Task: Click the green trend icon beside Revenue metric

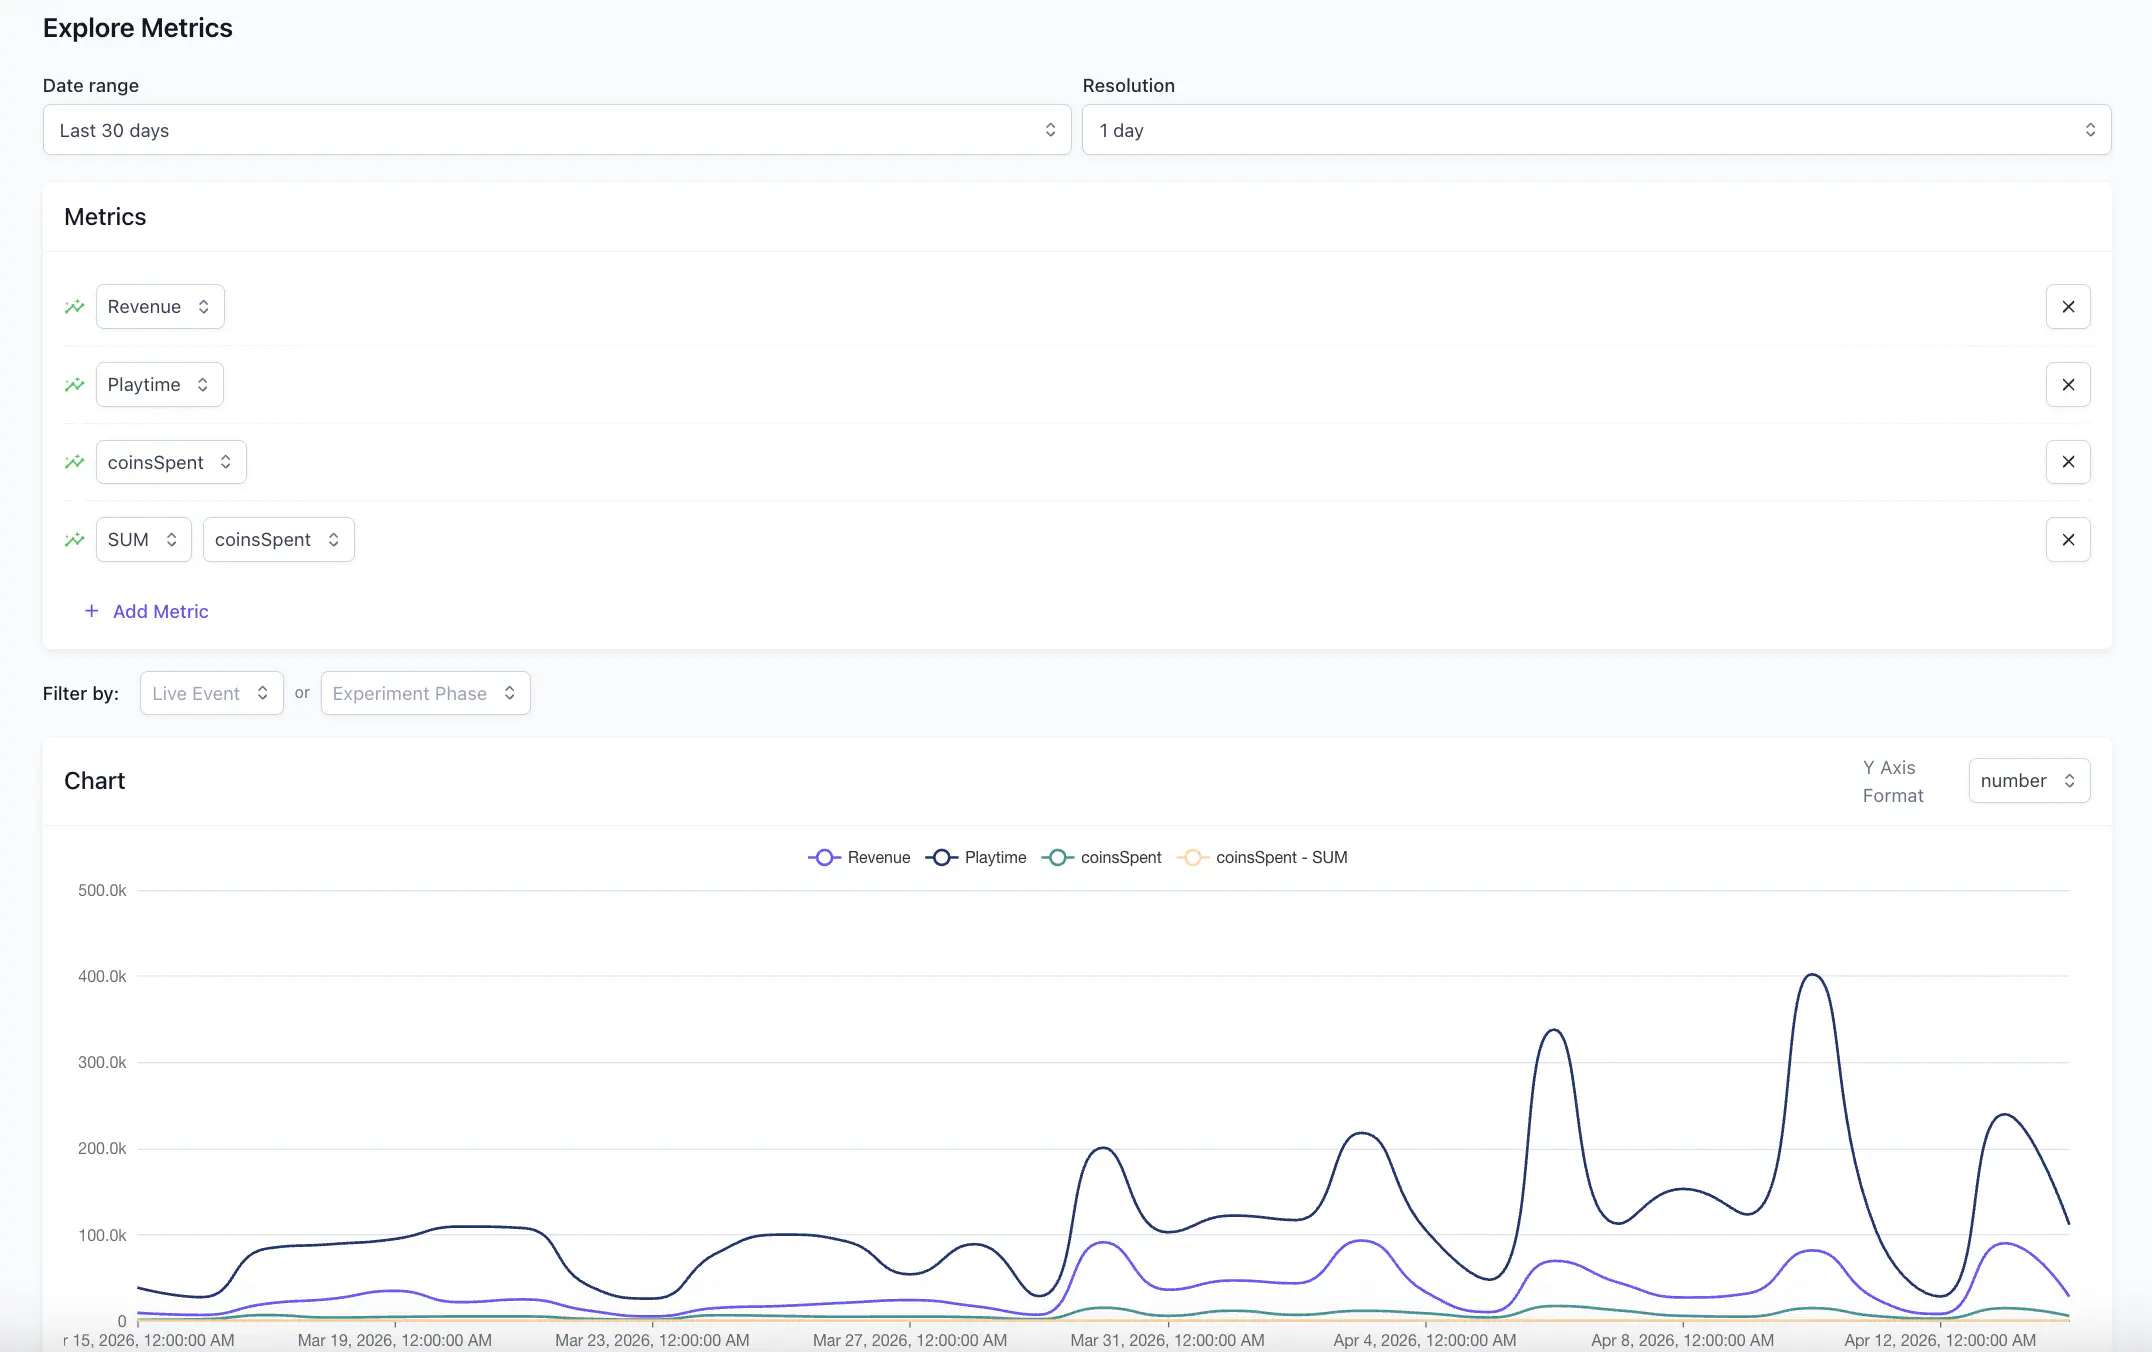Action: (x=74, y=307)
